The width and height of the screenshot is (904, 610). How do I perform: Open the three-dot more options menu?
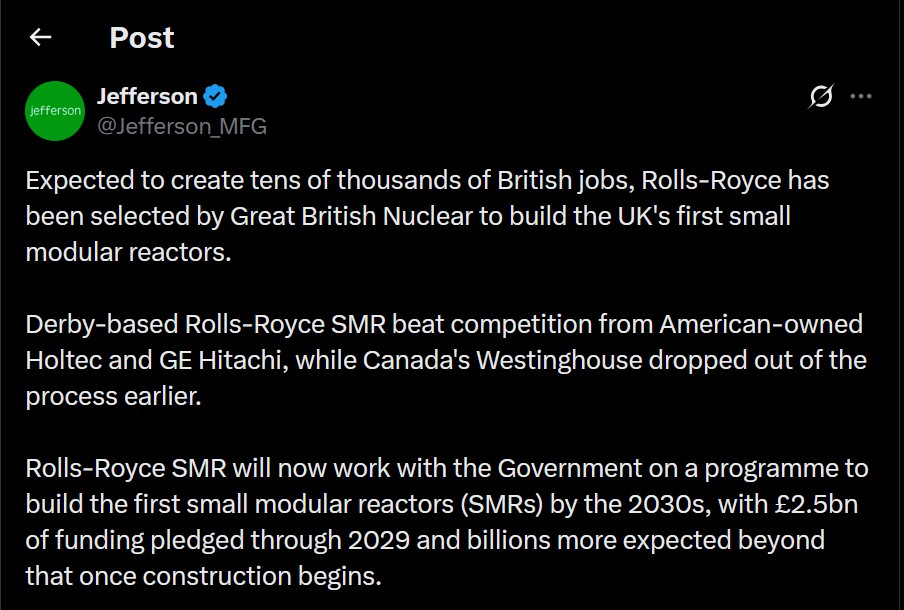(860, 97)
